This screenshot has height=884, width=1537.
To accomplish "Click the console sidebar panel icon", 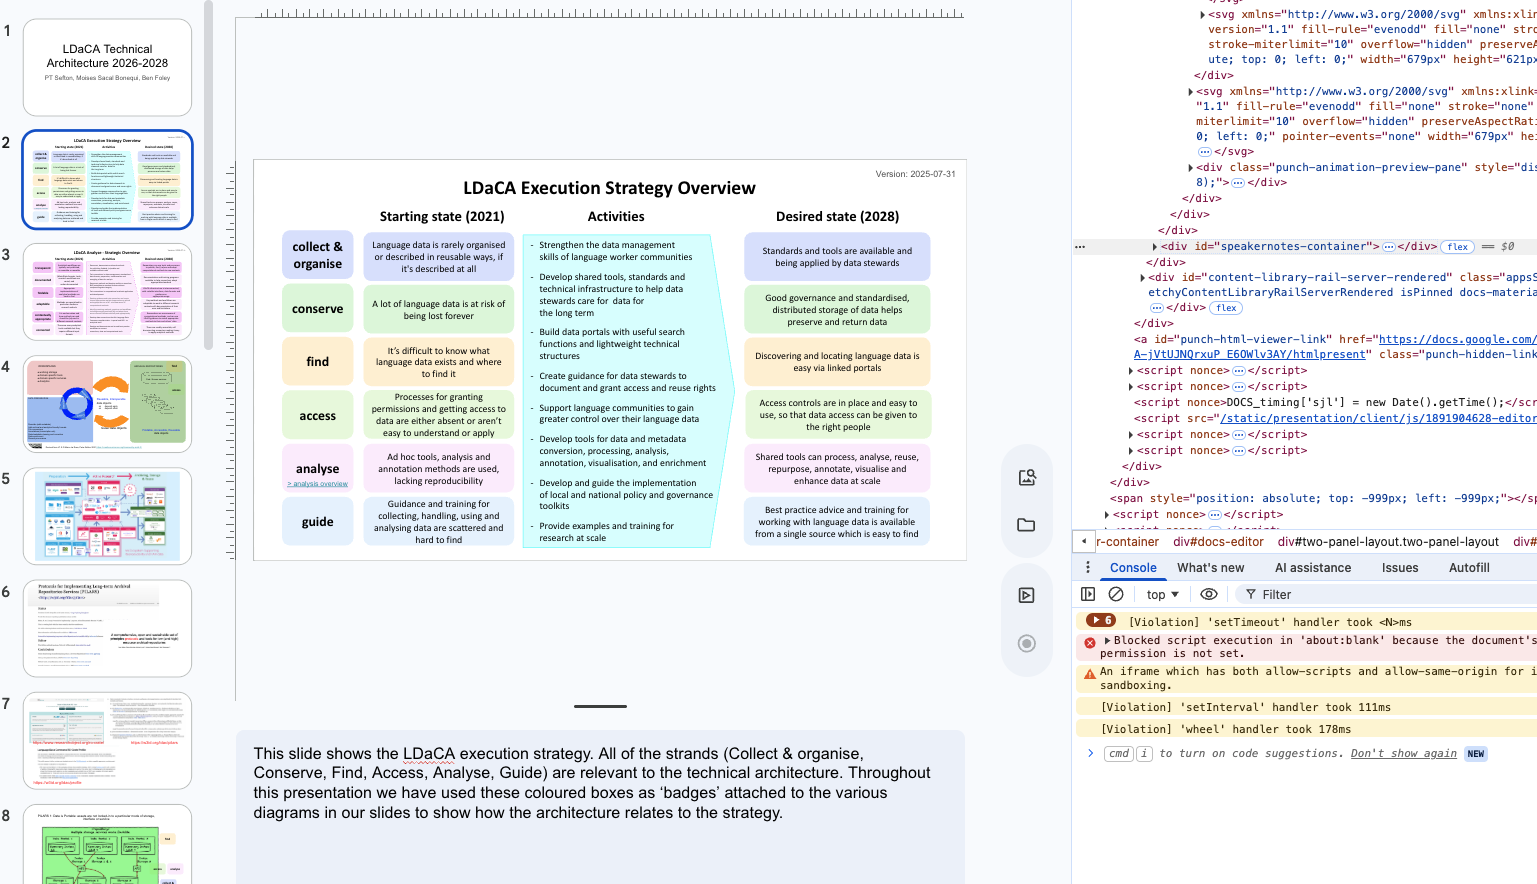I will pyautogui.click(x=1088, y=594).
